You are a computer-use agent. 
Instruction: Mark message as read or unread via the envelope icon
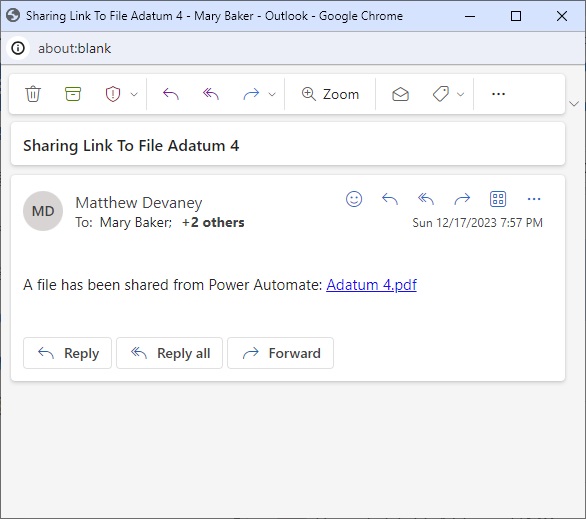pos(401,94)
